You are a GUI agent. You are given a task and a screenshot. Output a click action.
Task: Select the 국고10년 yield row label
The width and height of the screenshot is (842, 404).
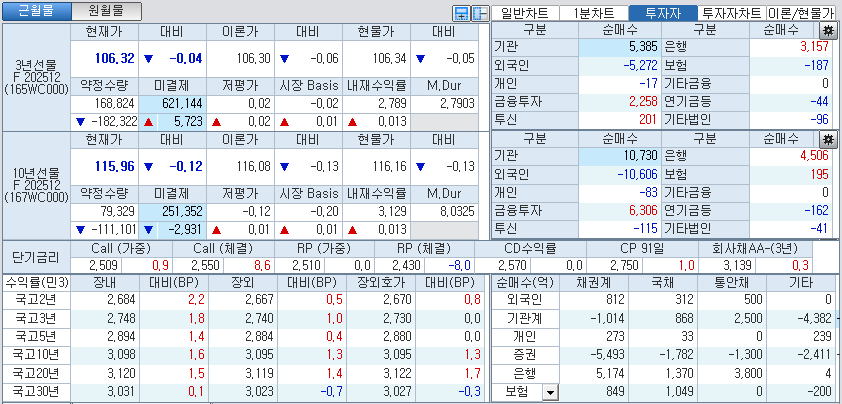[x=35, y=355]
